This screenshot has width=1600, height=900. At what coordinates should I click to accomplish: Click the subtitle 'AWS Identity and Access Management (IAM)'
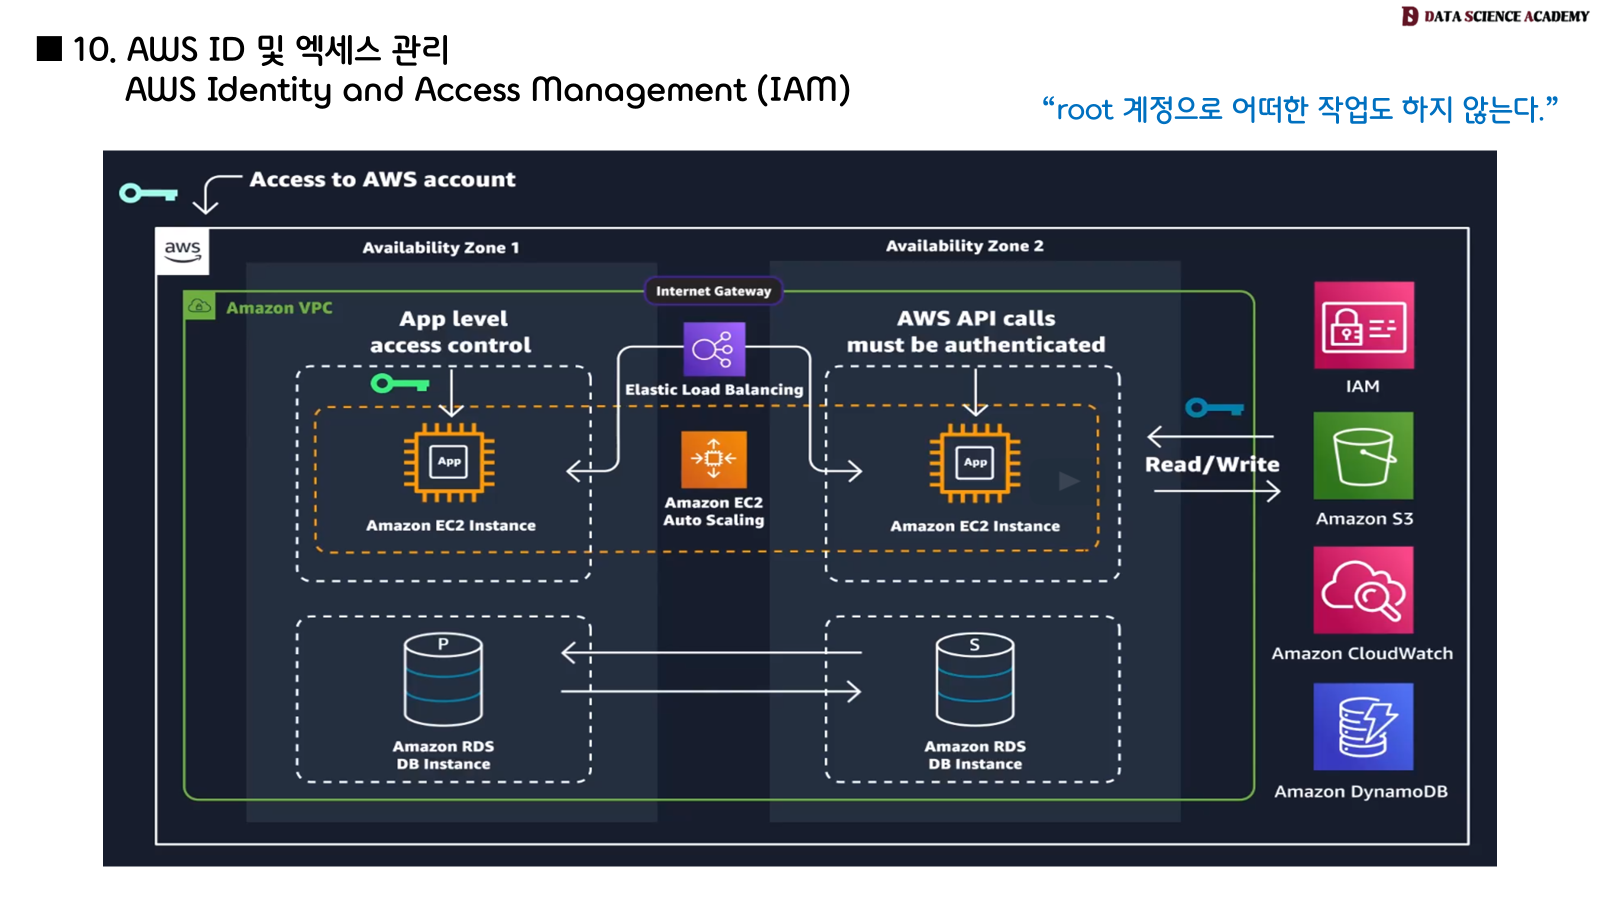pos(488,90)
